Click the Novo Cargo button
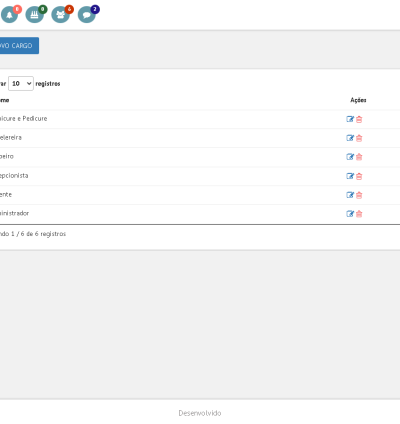This screenshot has height=424, width=400. coord(18,45)
